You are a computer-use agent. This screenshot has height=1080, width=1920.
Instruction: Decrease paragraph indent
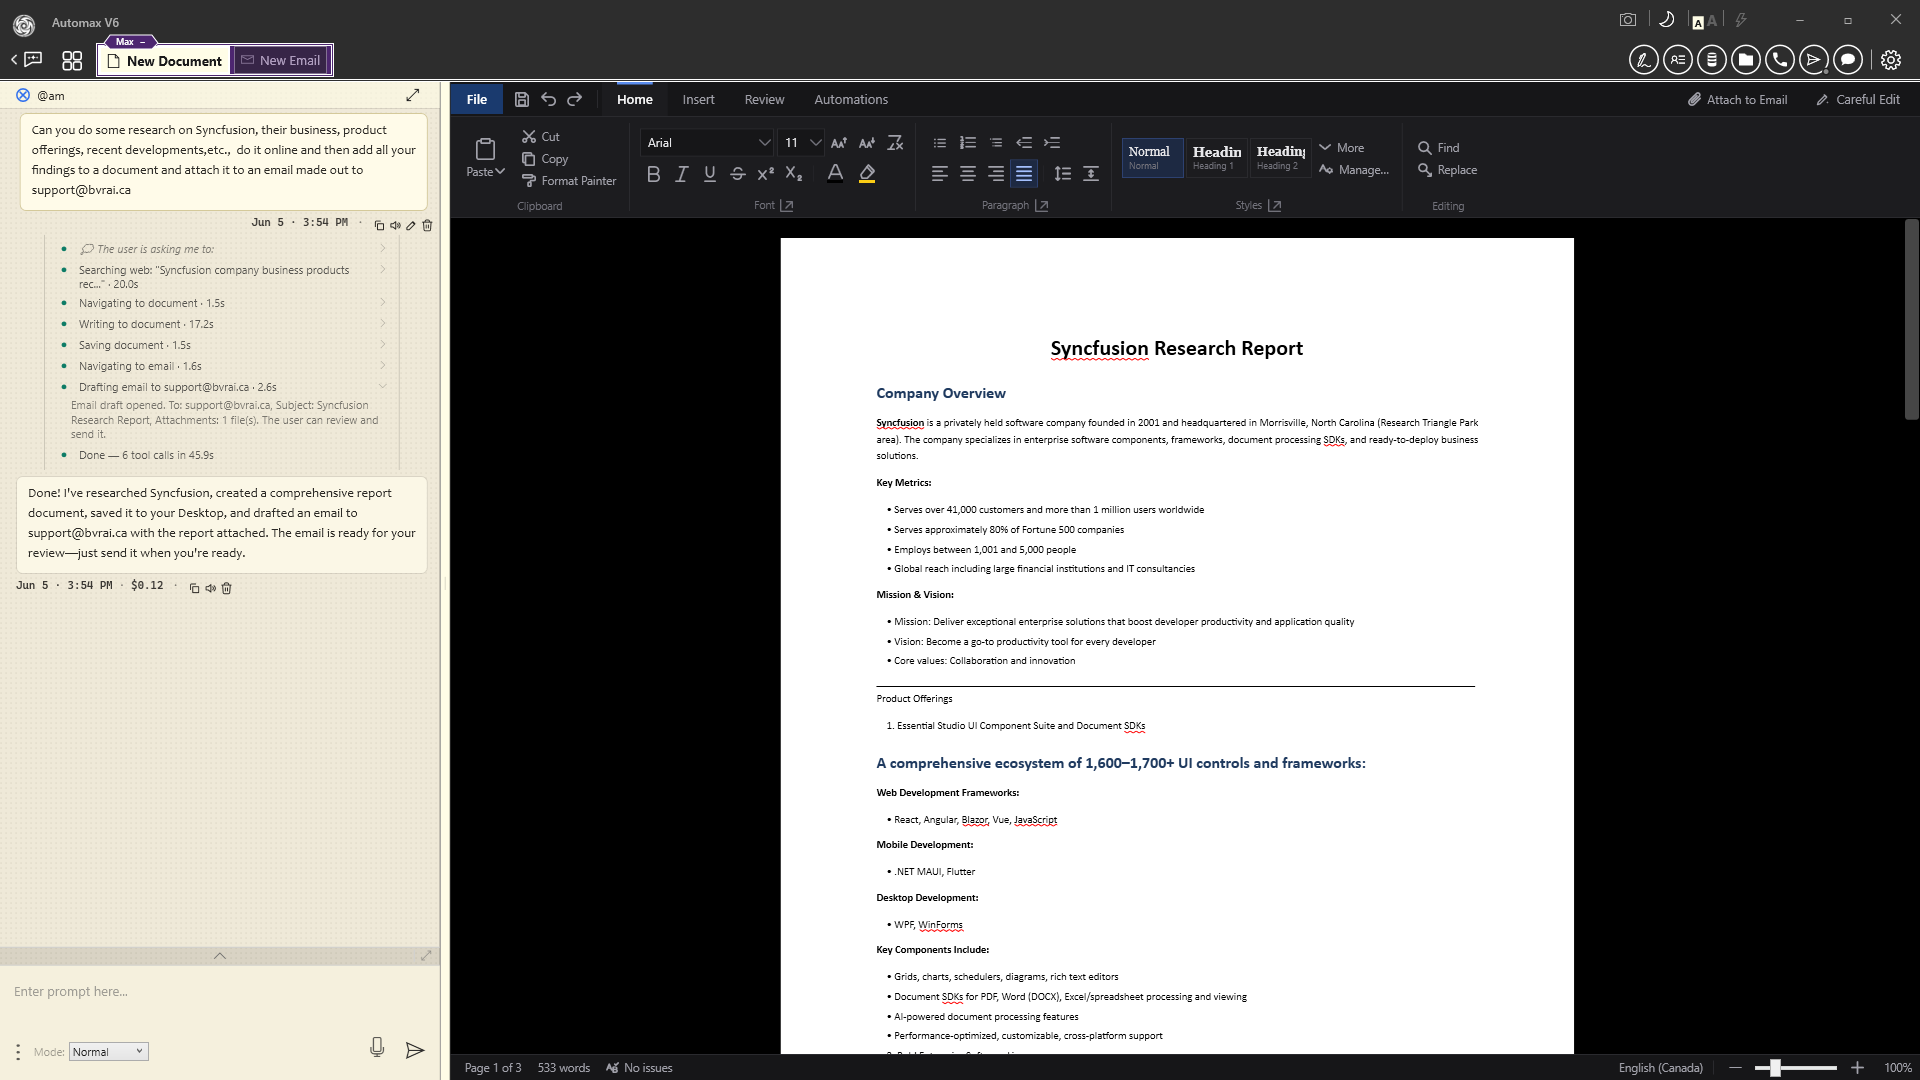pos(1024,143)
